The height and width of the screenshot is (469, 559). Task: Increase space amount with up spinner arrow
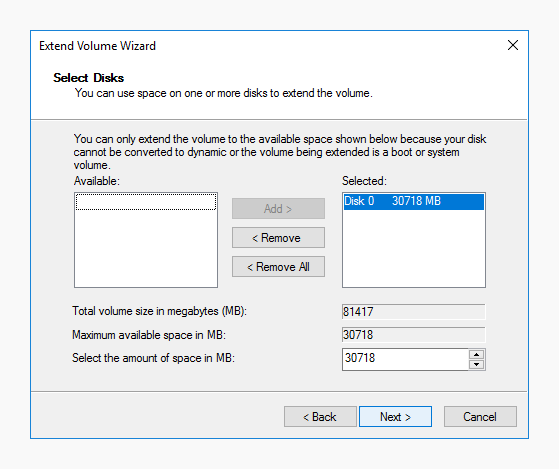(476, 355)
